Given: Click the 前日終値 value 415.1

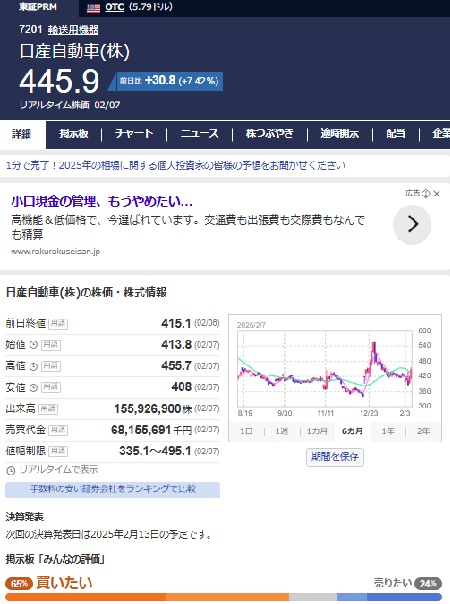Looking at the screenshot, I should pyautogui.click(x=176, y=323).
